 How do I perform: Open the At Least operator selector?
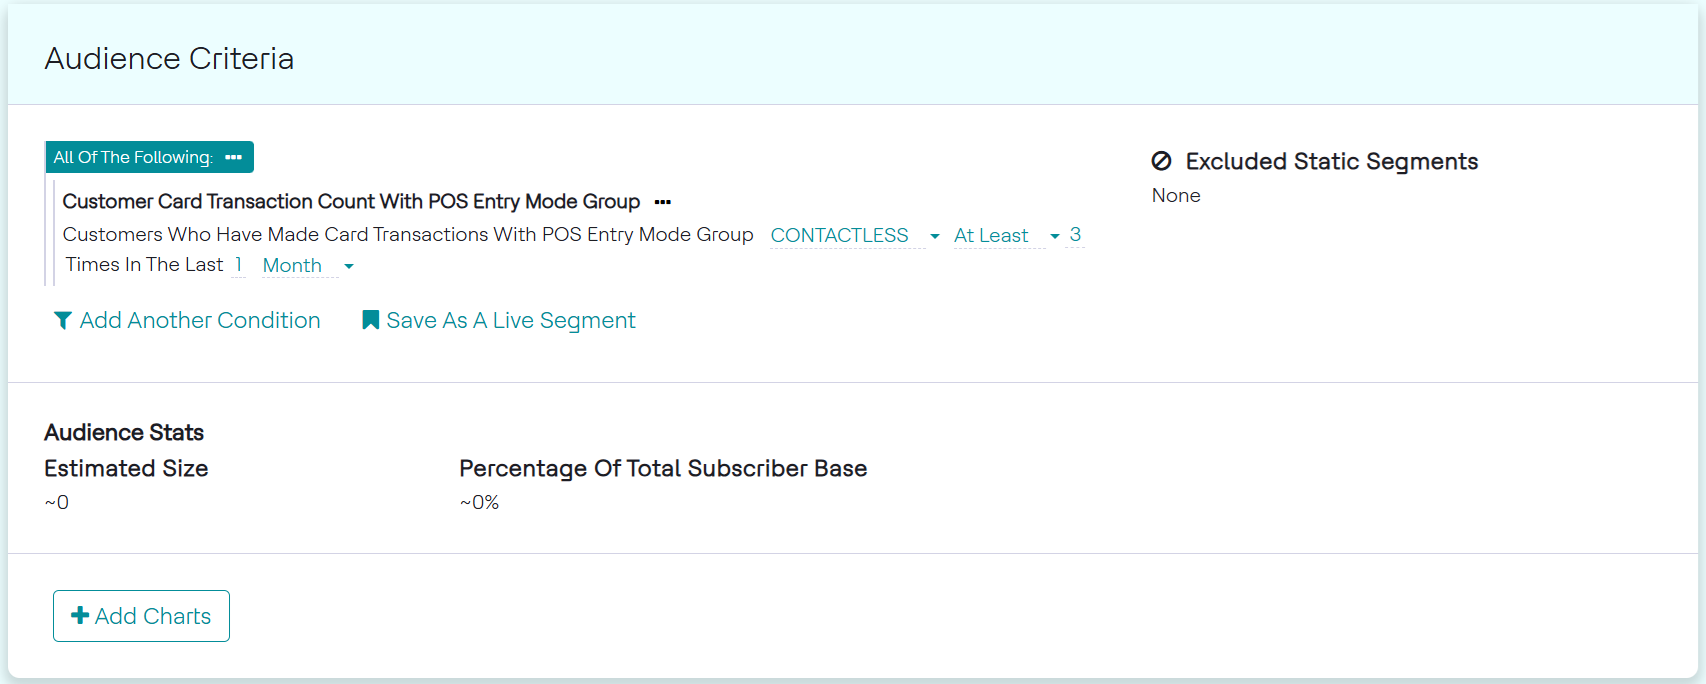point(990,236)
